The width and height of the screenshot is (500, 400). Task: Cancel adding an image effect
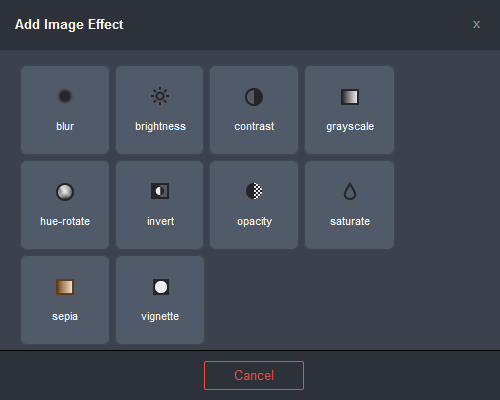tap(254, 375)
